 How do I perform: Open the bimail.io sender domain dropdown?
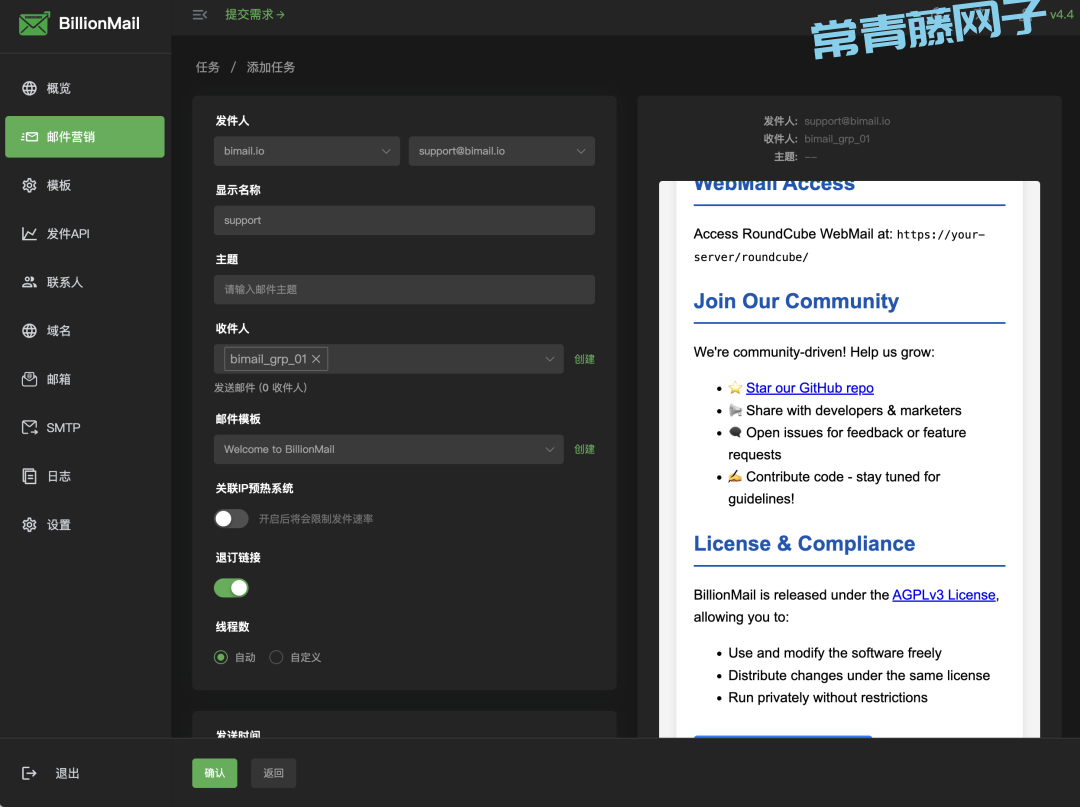coord(307,151)
